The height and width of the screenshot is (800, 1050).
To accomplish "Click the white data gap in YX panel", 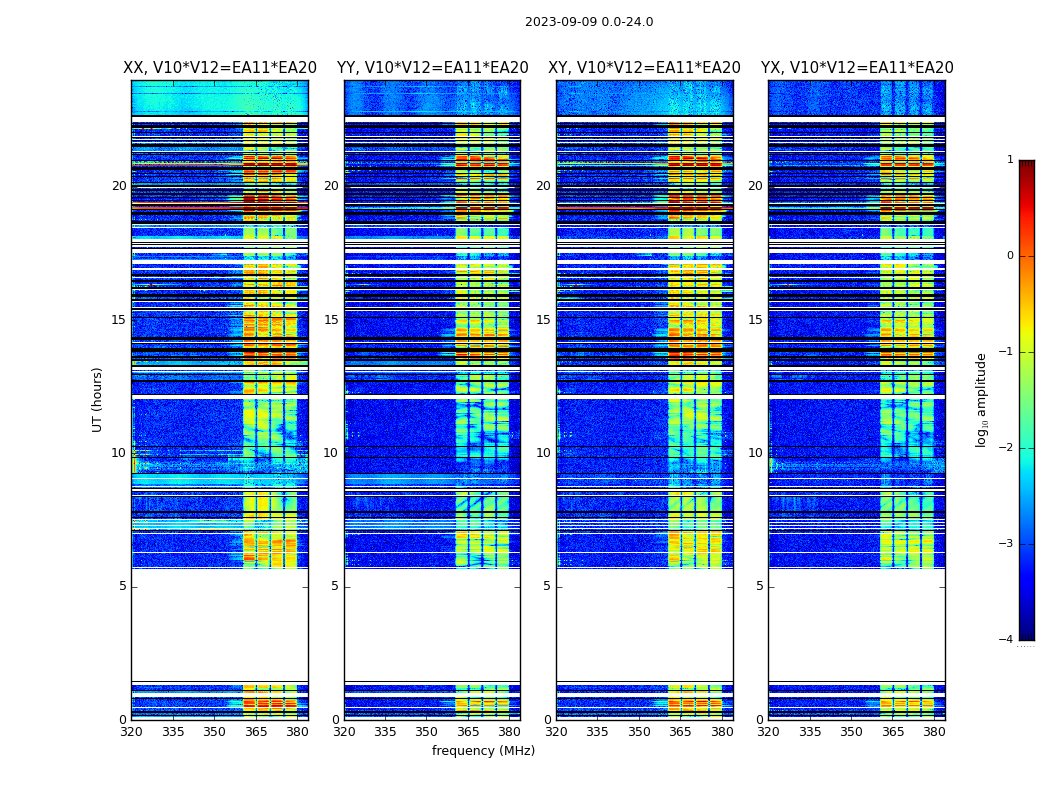I will pyautogui.click(x=857, y=625).
